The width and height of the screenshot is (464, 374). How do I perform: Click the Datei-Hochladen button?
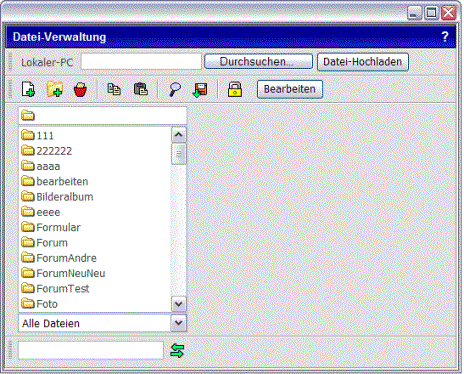click(363, 62)
